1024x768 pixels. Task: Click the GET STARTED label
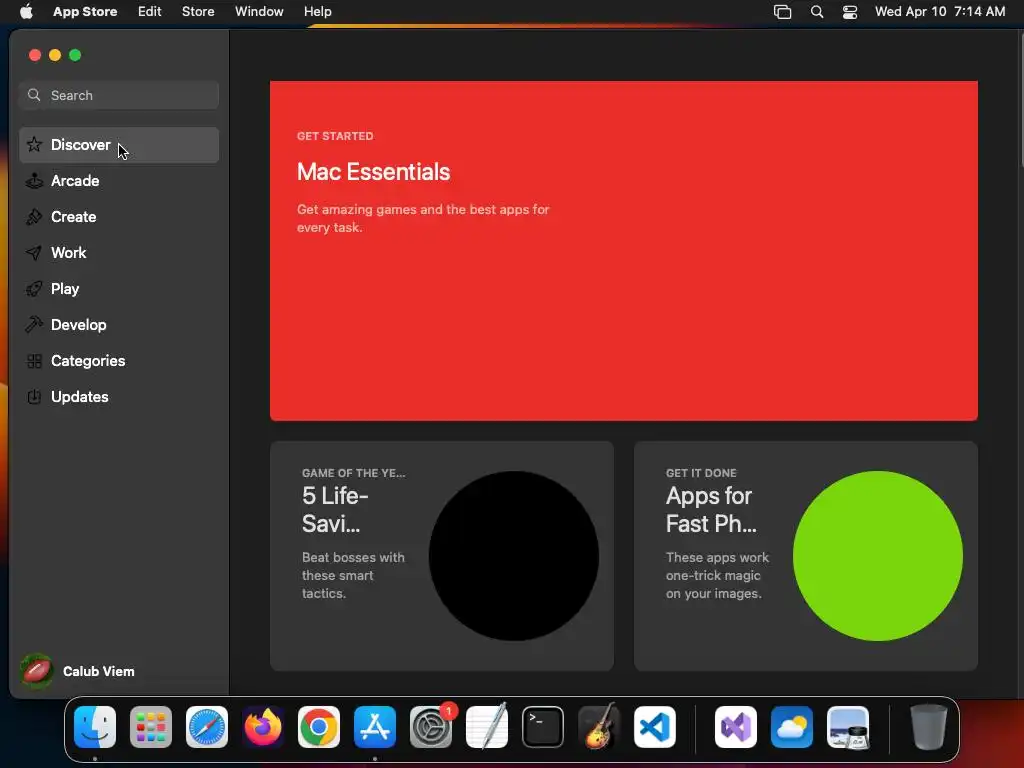pos(335,136)
